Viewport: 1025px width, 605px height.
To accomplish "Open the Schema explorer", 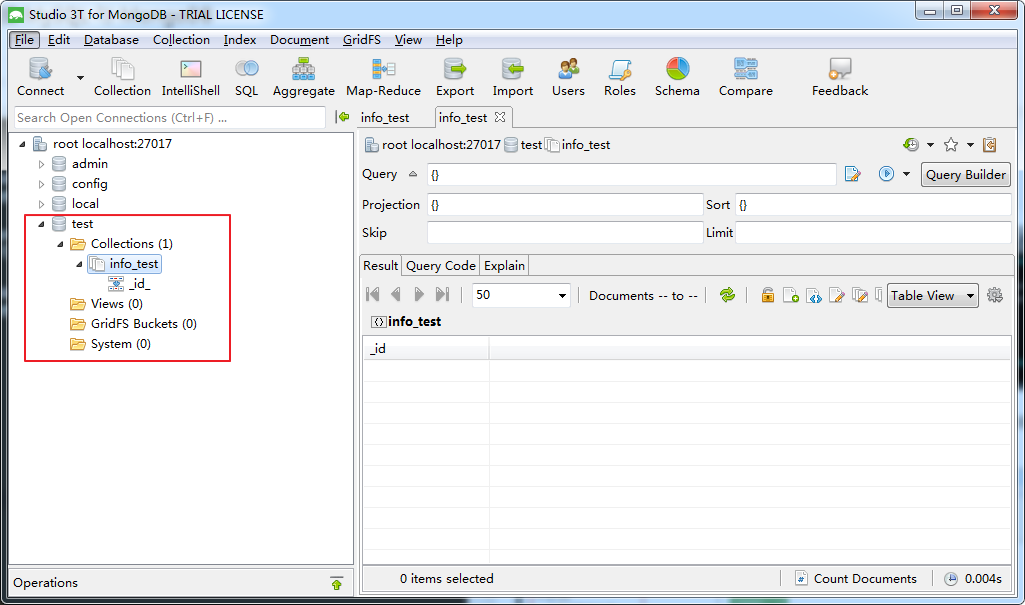I will [x=677, y=76].
